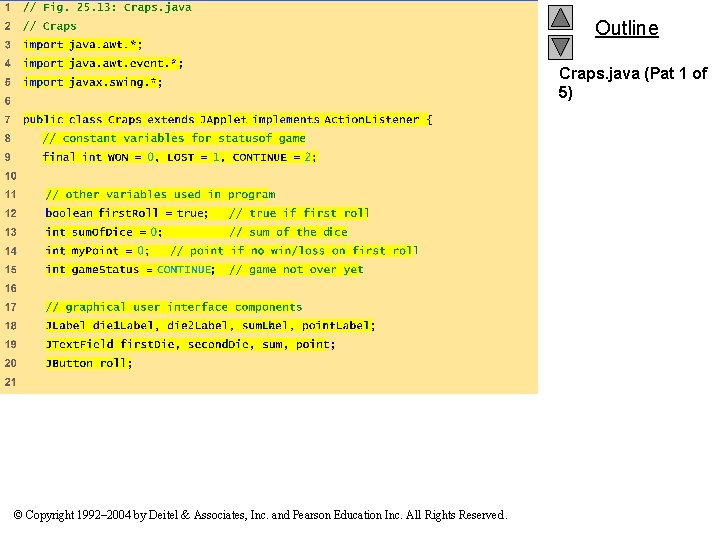This screenshot has height=540, width=720.
Task: Click the 'int gameStatus = CONTINUE;' statement
Action: pyautogui.click(x=130, y=270)
